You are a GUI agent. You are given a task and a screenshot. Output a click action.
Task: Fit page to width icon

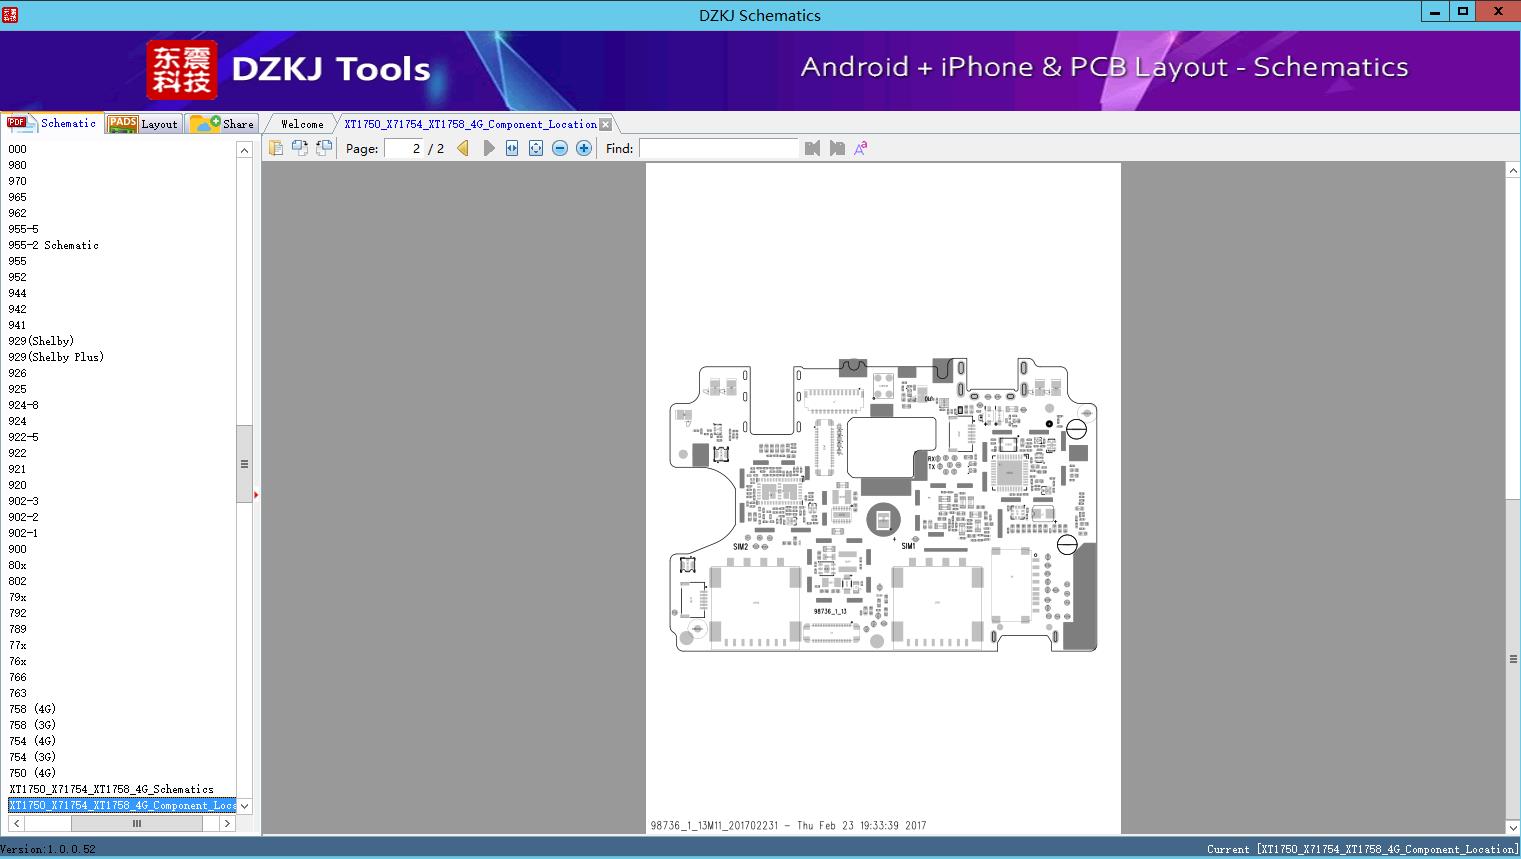coord(512,148)
